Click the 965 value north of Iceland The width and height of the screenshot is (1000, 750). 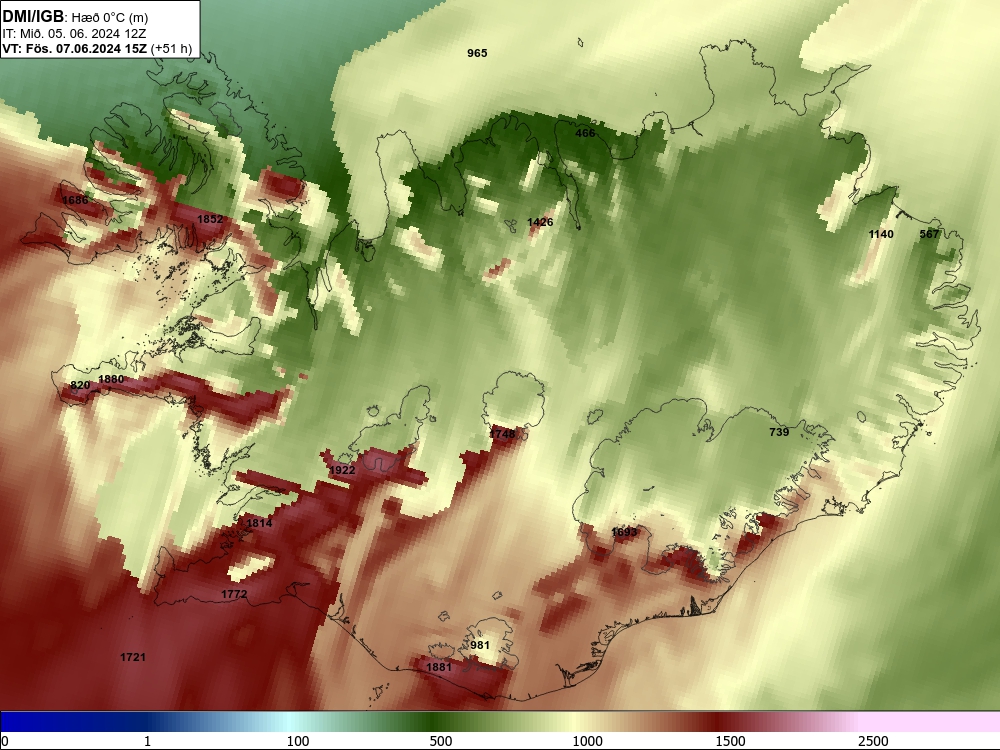tap(477, 53)
